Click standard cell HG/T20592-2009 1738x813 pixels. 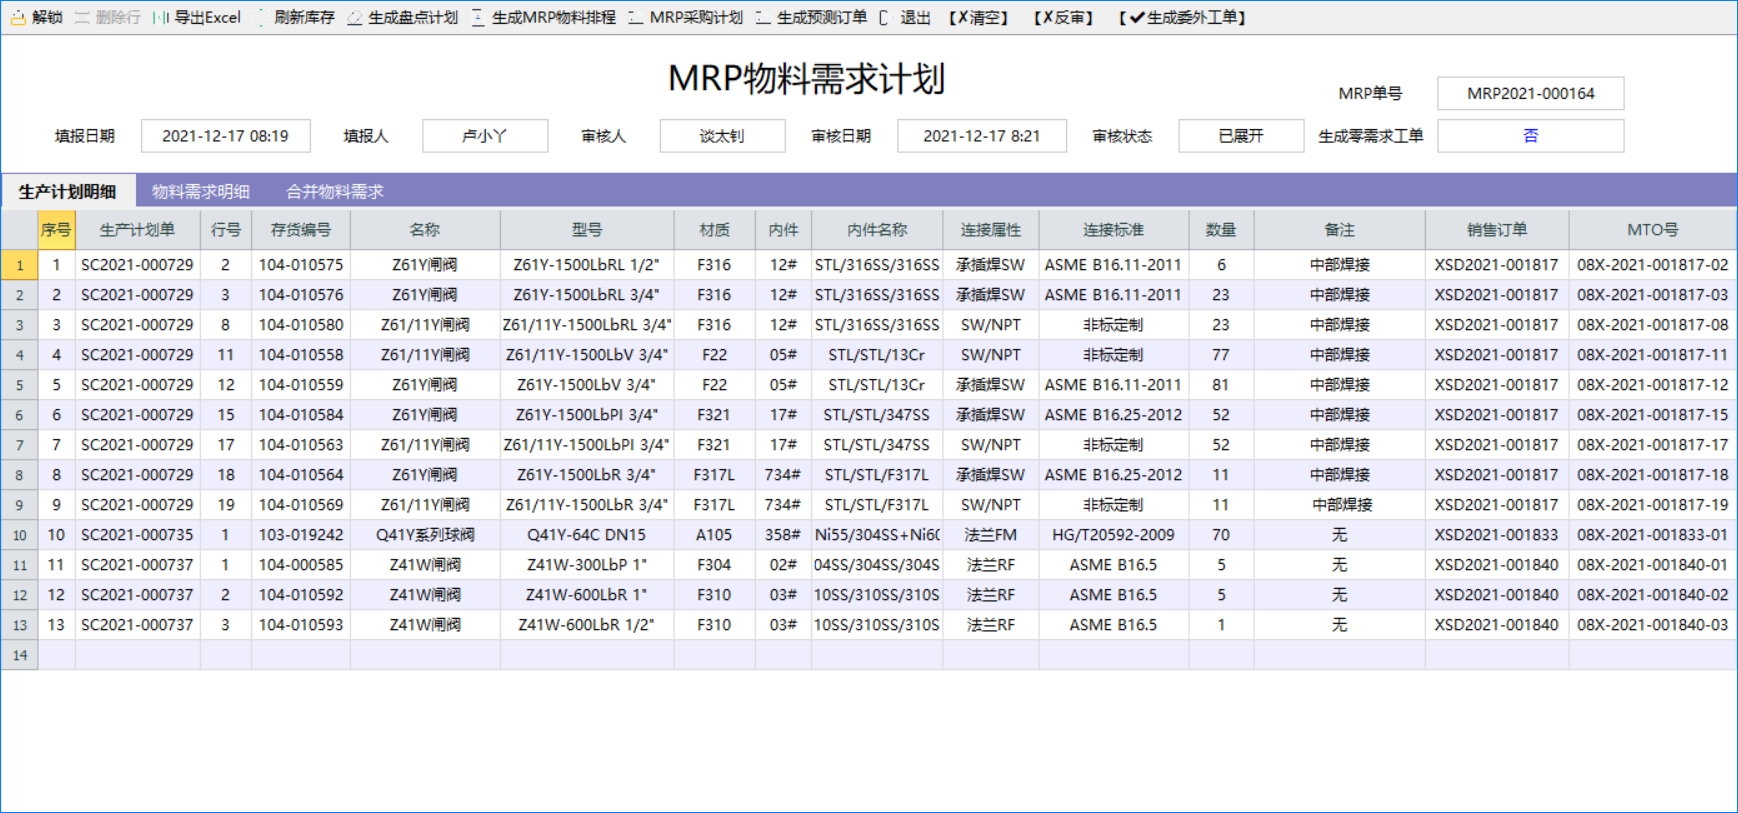click(1113, 535)
